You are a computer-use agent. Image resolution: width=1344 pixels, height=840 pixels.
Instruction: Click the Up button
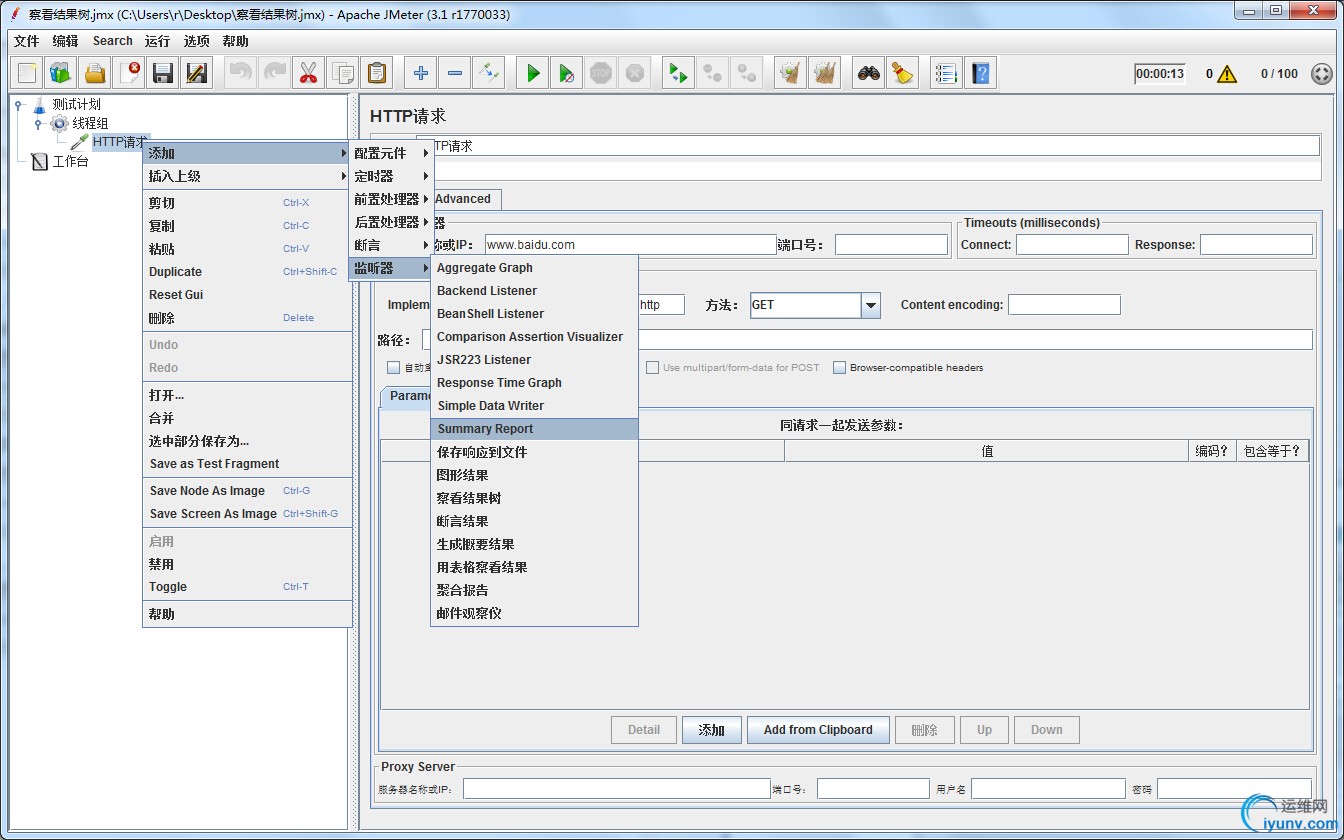point(985,730)
